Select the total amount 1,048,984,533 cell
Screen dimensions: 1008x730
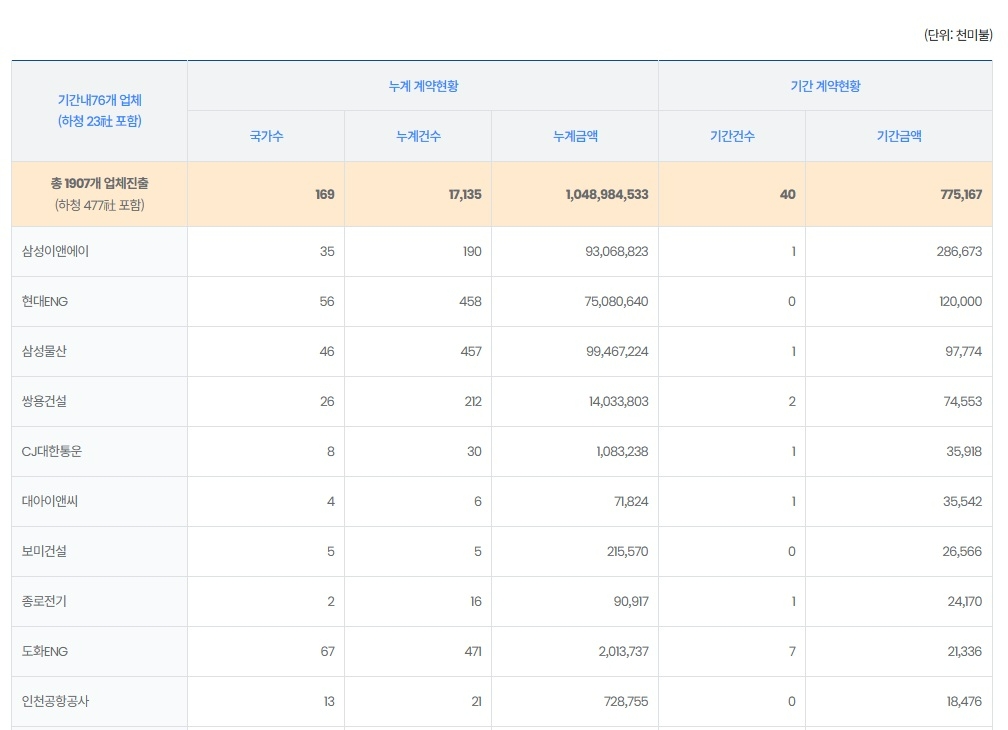pos(606,194)
